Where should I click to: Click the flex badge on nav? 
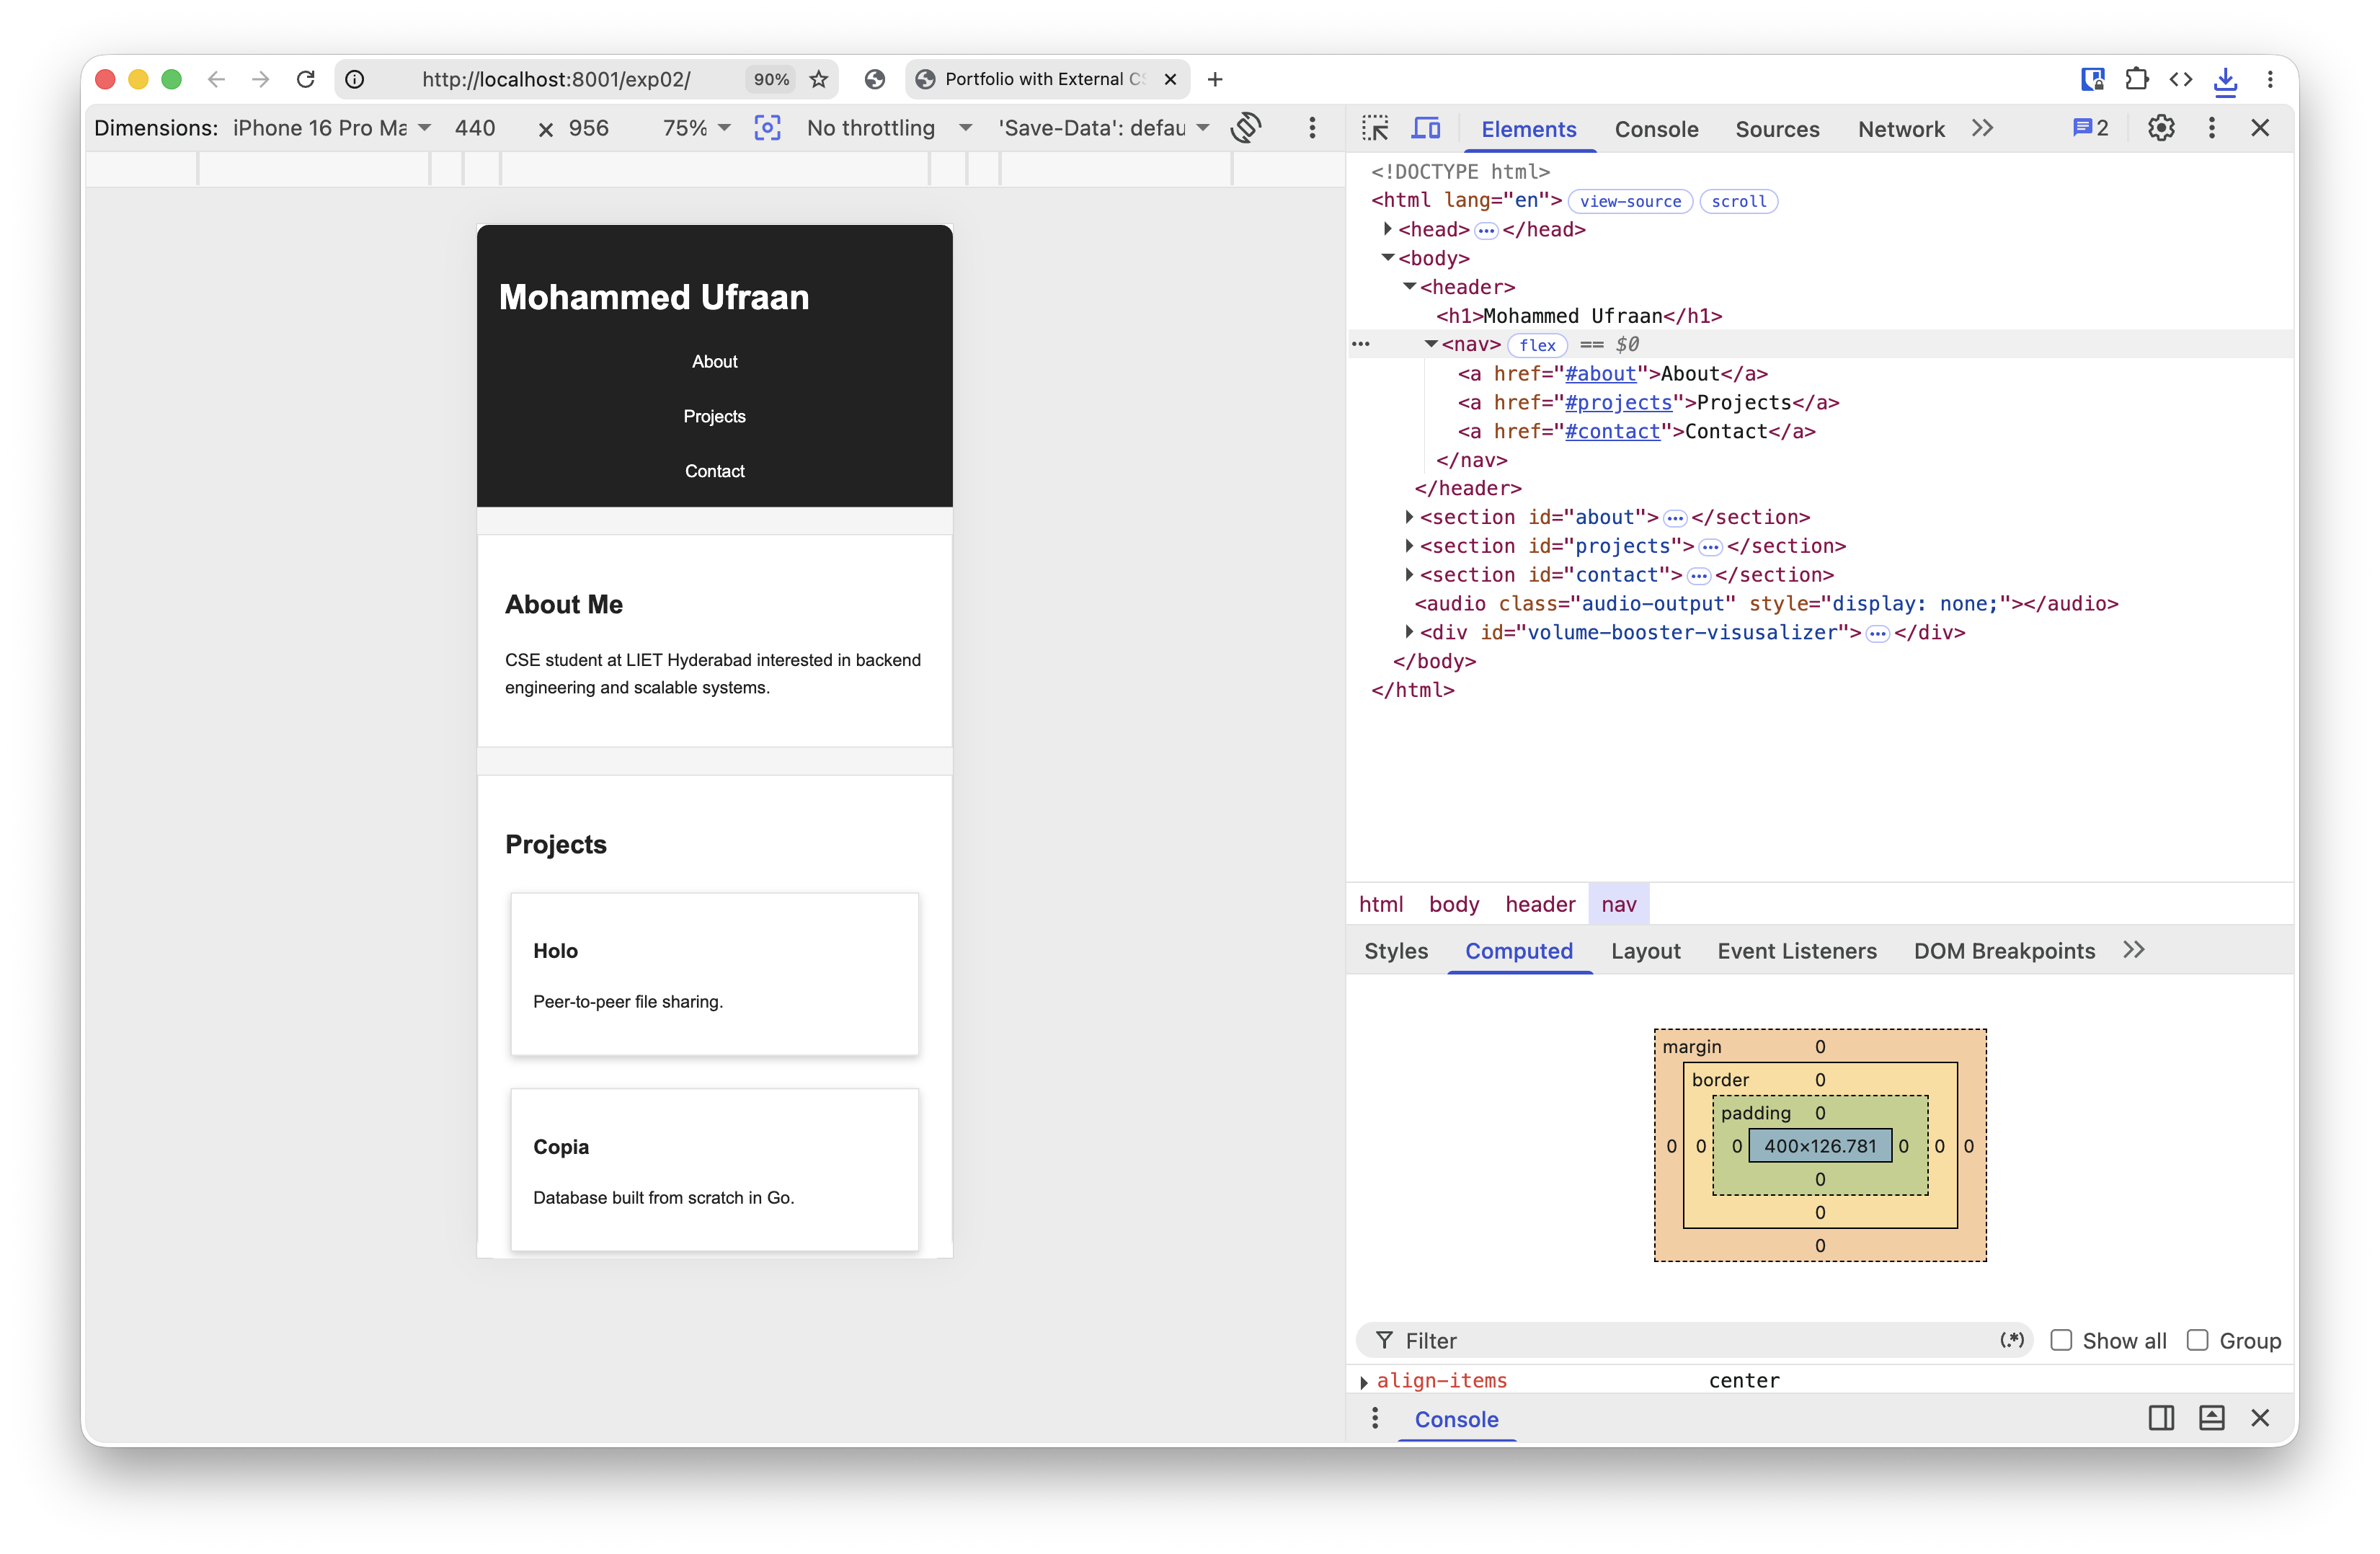[x=1537, y=345]
